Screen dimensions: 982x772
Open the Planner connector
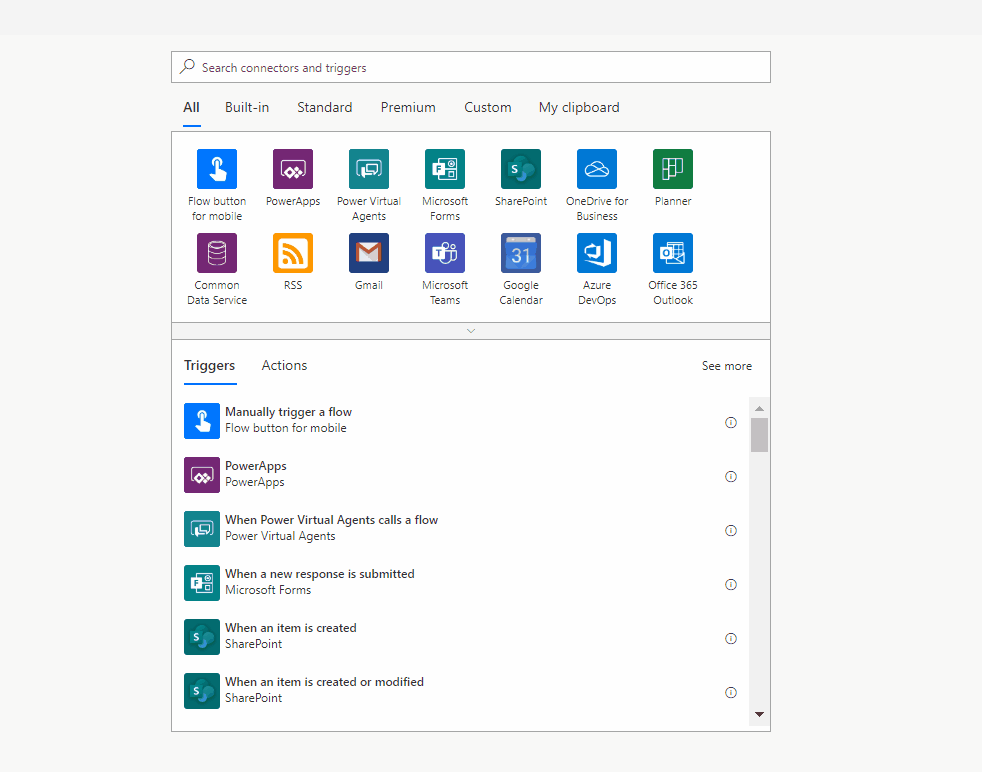click(673, 169)
